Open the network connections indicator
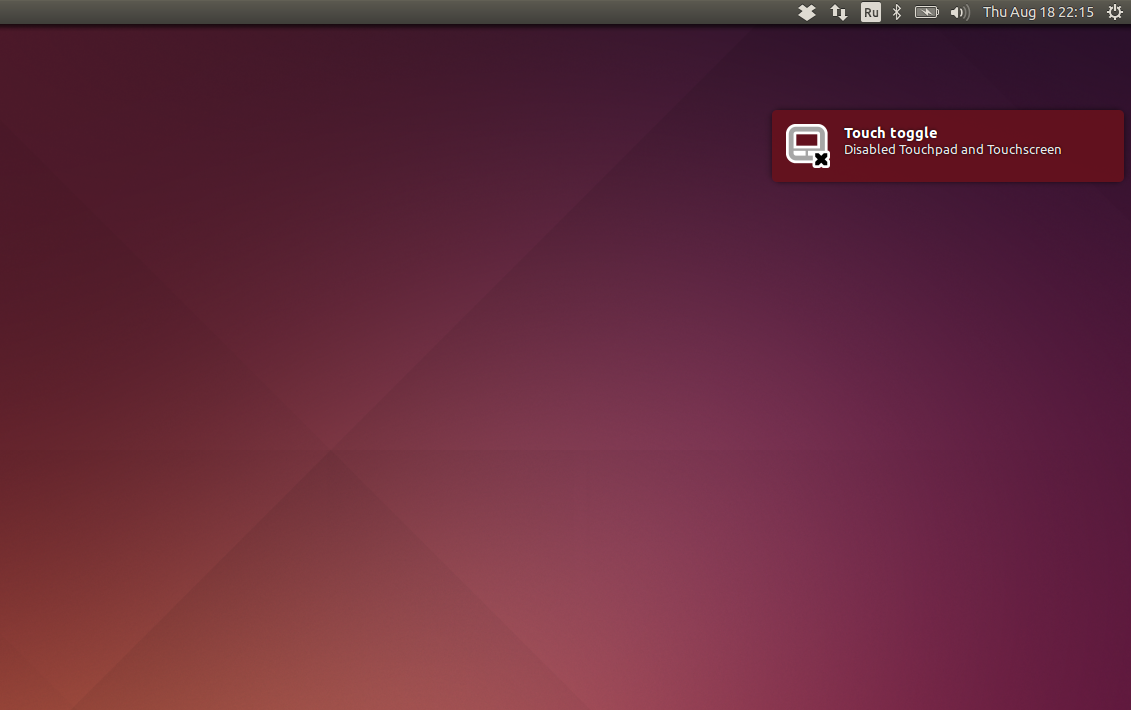 (x=839, y=12)
